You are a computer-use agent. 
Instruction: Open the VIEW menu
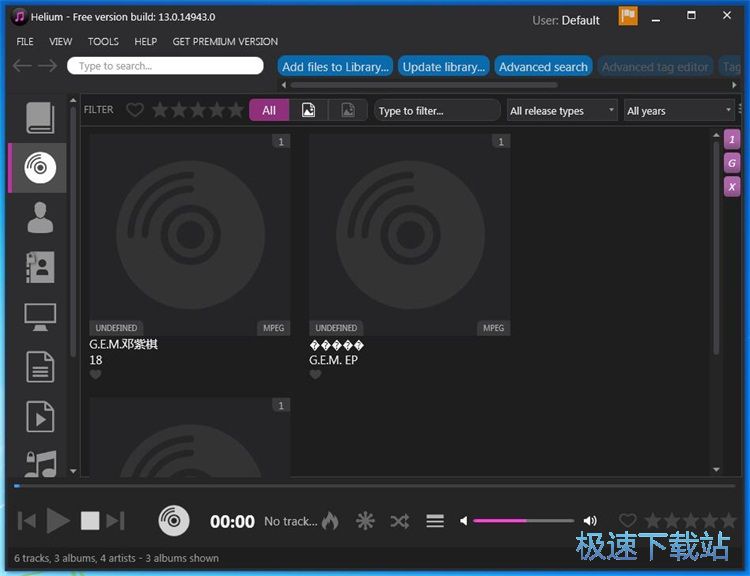[61, 42]
